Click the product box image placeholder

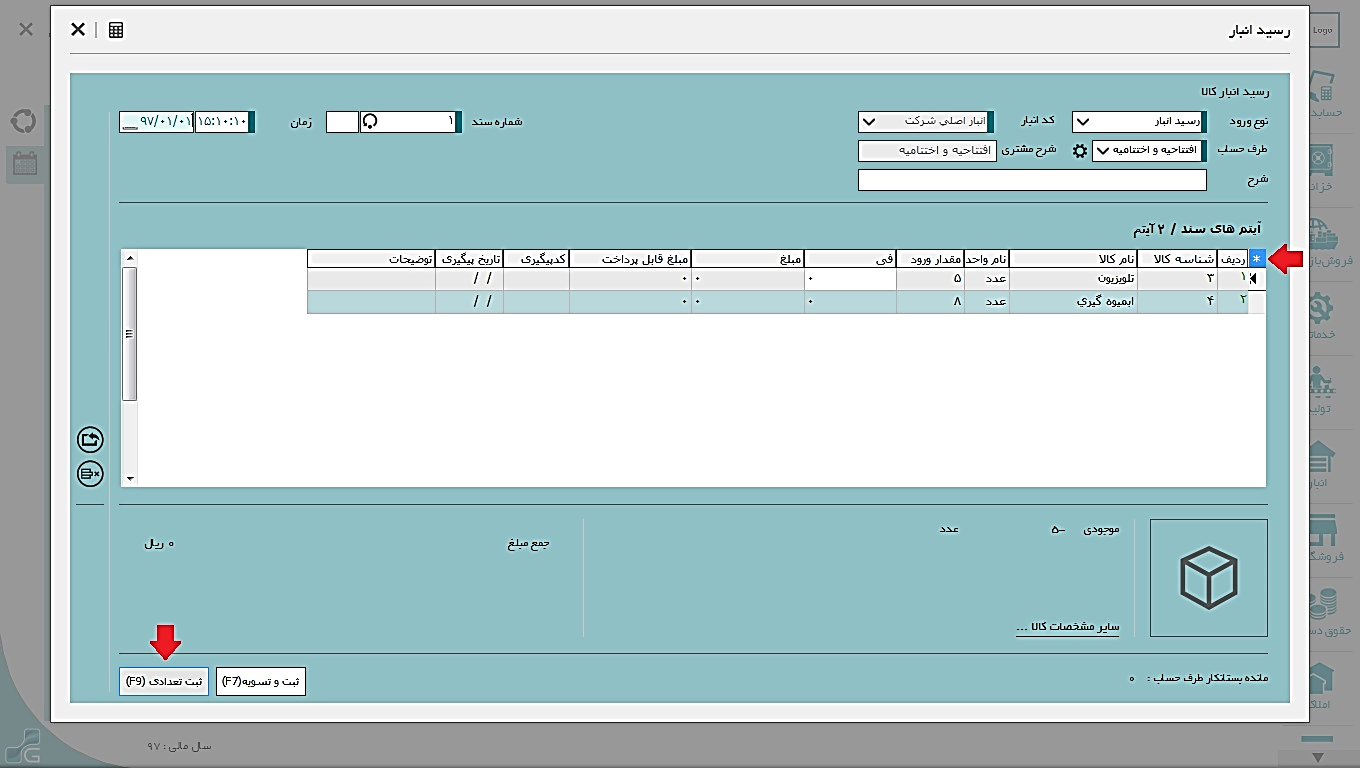point(1208,578)
